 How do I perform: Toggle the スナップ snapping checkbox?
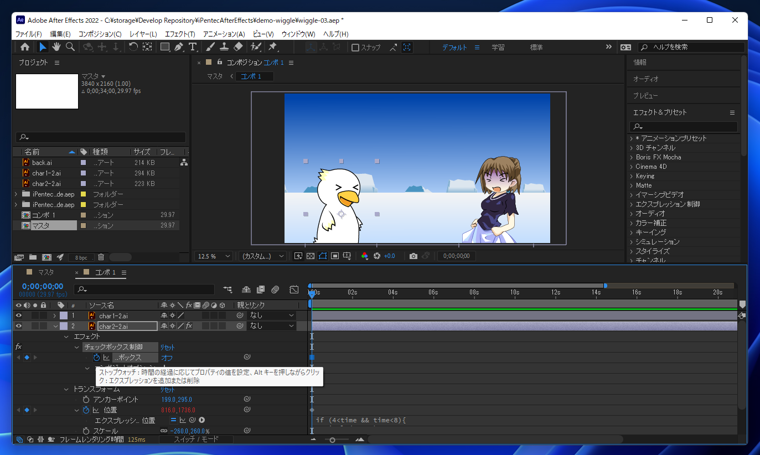(x=355, y=47)
